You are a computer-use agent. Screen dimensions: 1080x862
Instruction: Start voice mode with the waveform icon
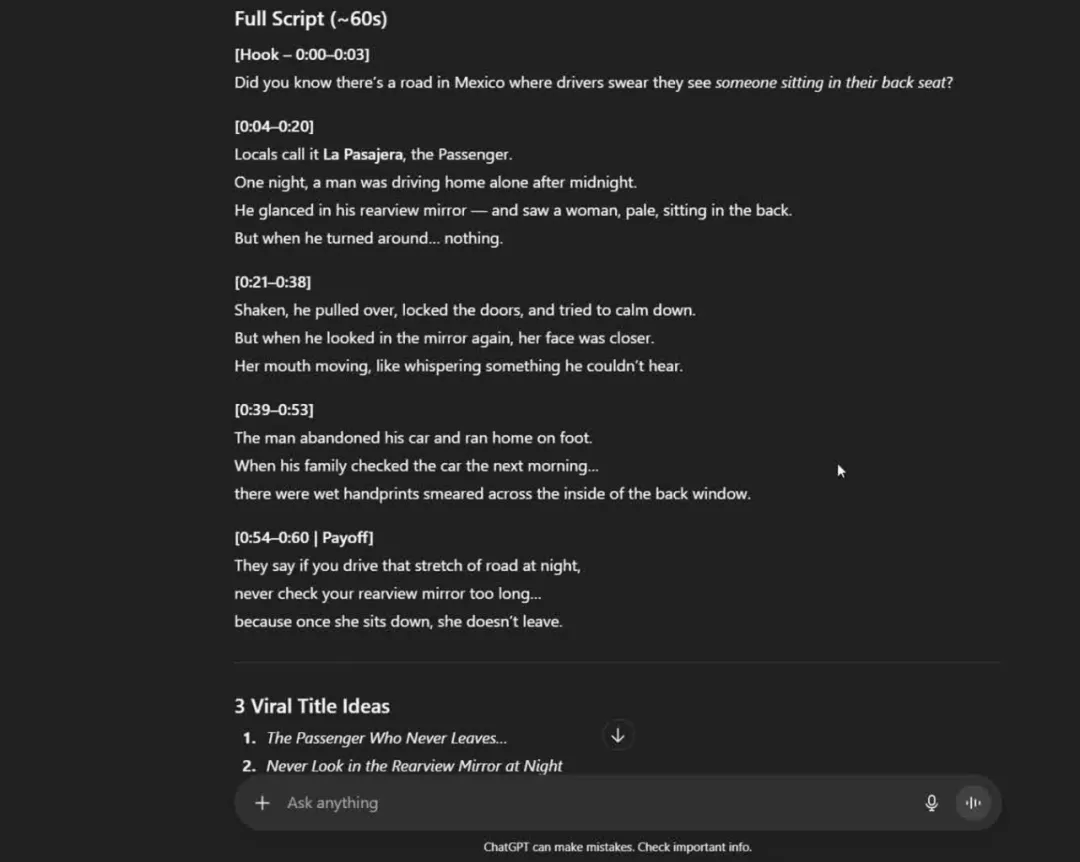point(972,803)
